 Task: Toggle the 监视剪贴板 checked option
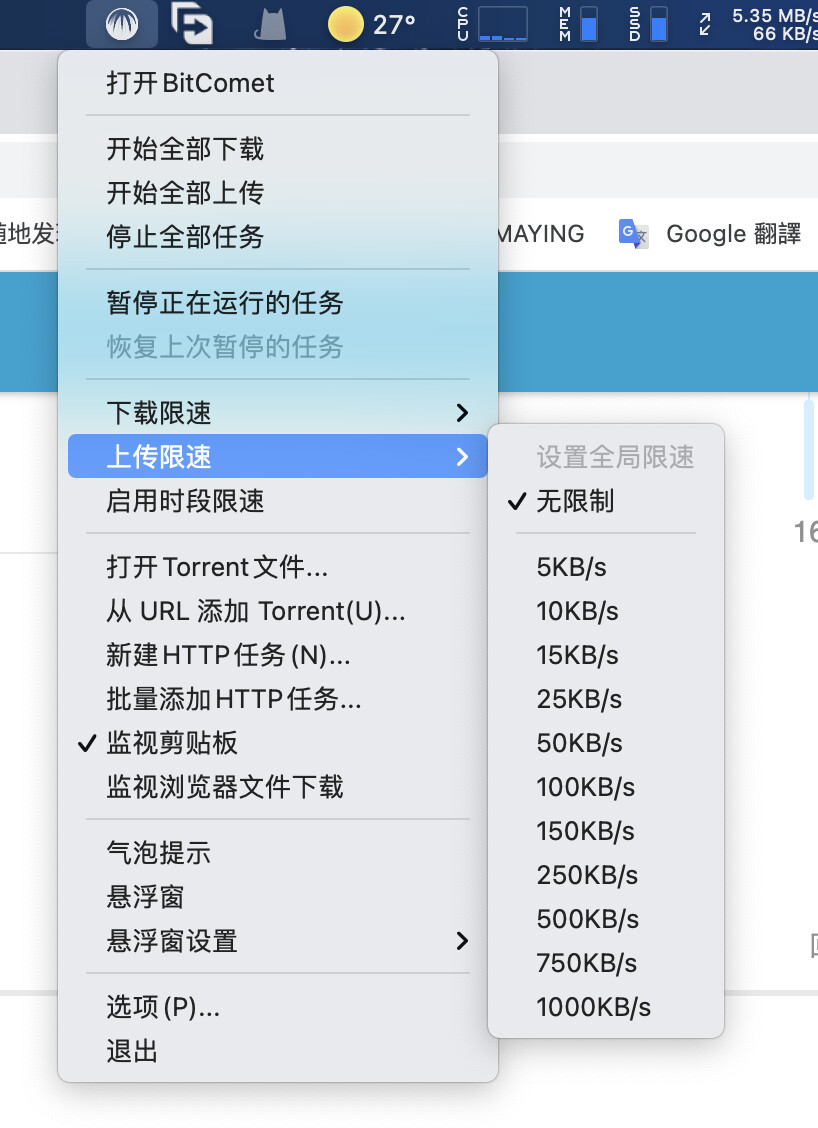[x=278, y=743]
